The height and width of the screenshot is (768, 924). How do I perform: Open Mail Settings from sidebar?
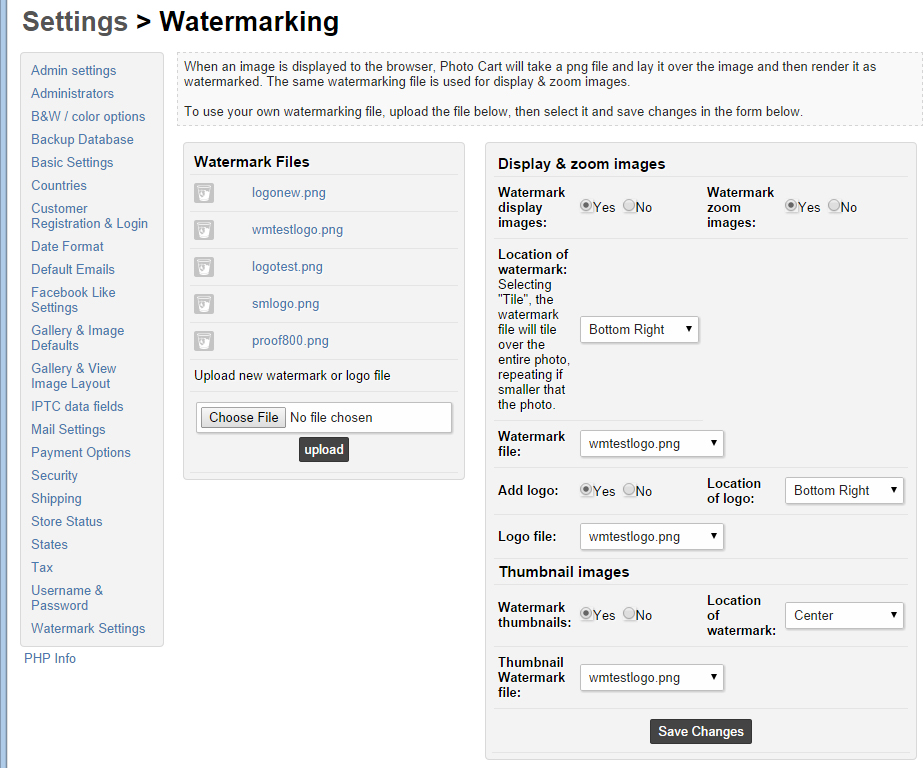click(x=68, y=430)
